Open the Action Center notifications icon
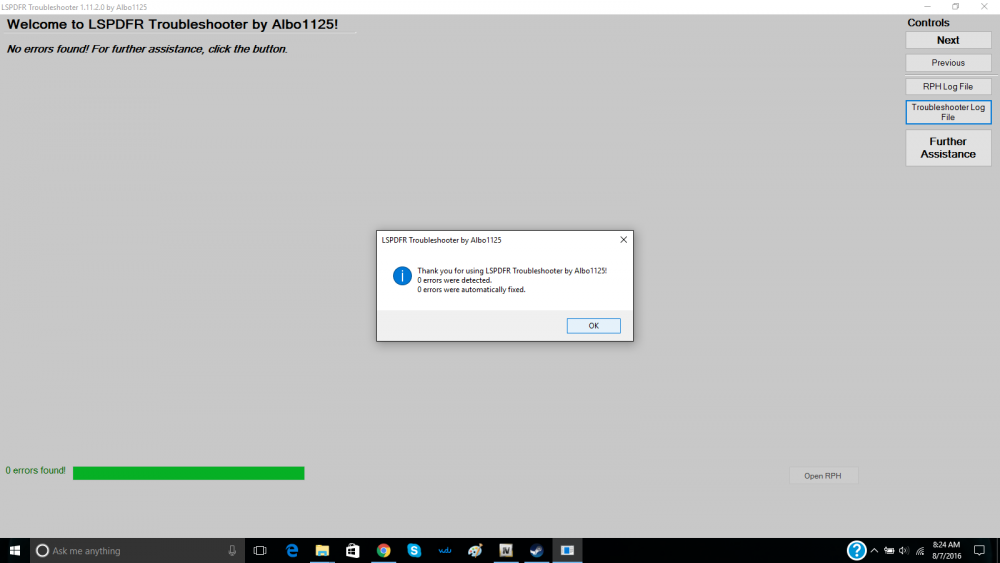The height and width of the screenshot is (563, 1000). coord(980,550)
